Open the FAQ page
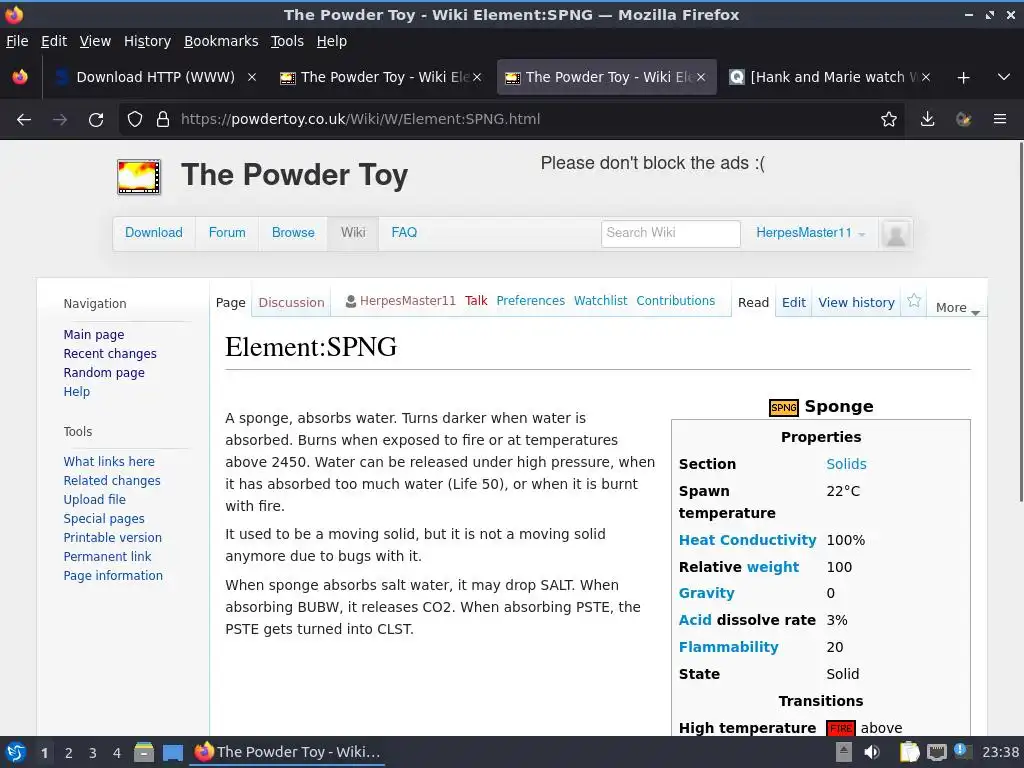This screenshot has width=1024, height=768. (x=404, y=233)
